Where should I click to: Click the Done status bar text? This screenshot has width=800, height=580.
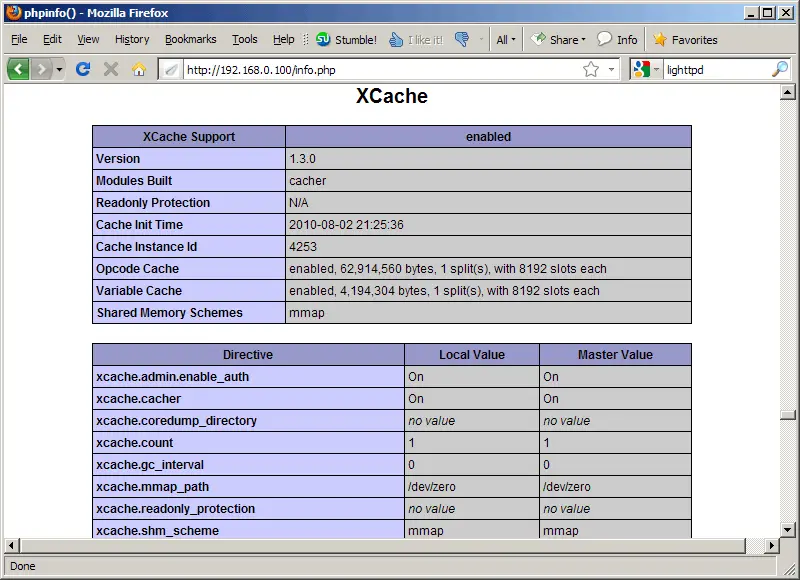(22, 566)
